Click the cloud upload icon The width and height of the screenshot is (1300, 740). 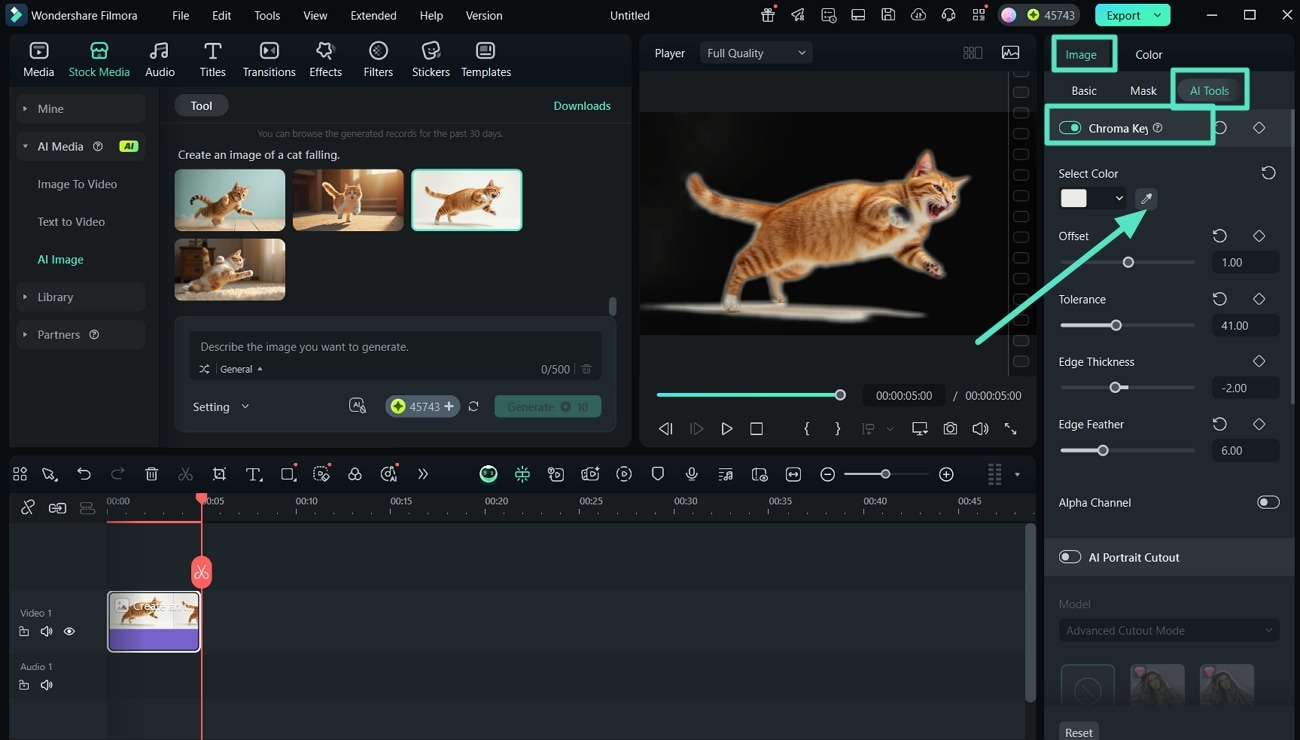click(918, 15)
